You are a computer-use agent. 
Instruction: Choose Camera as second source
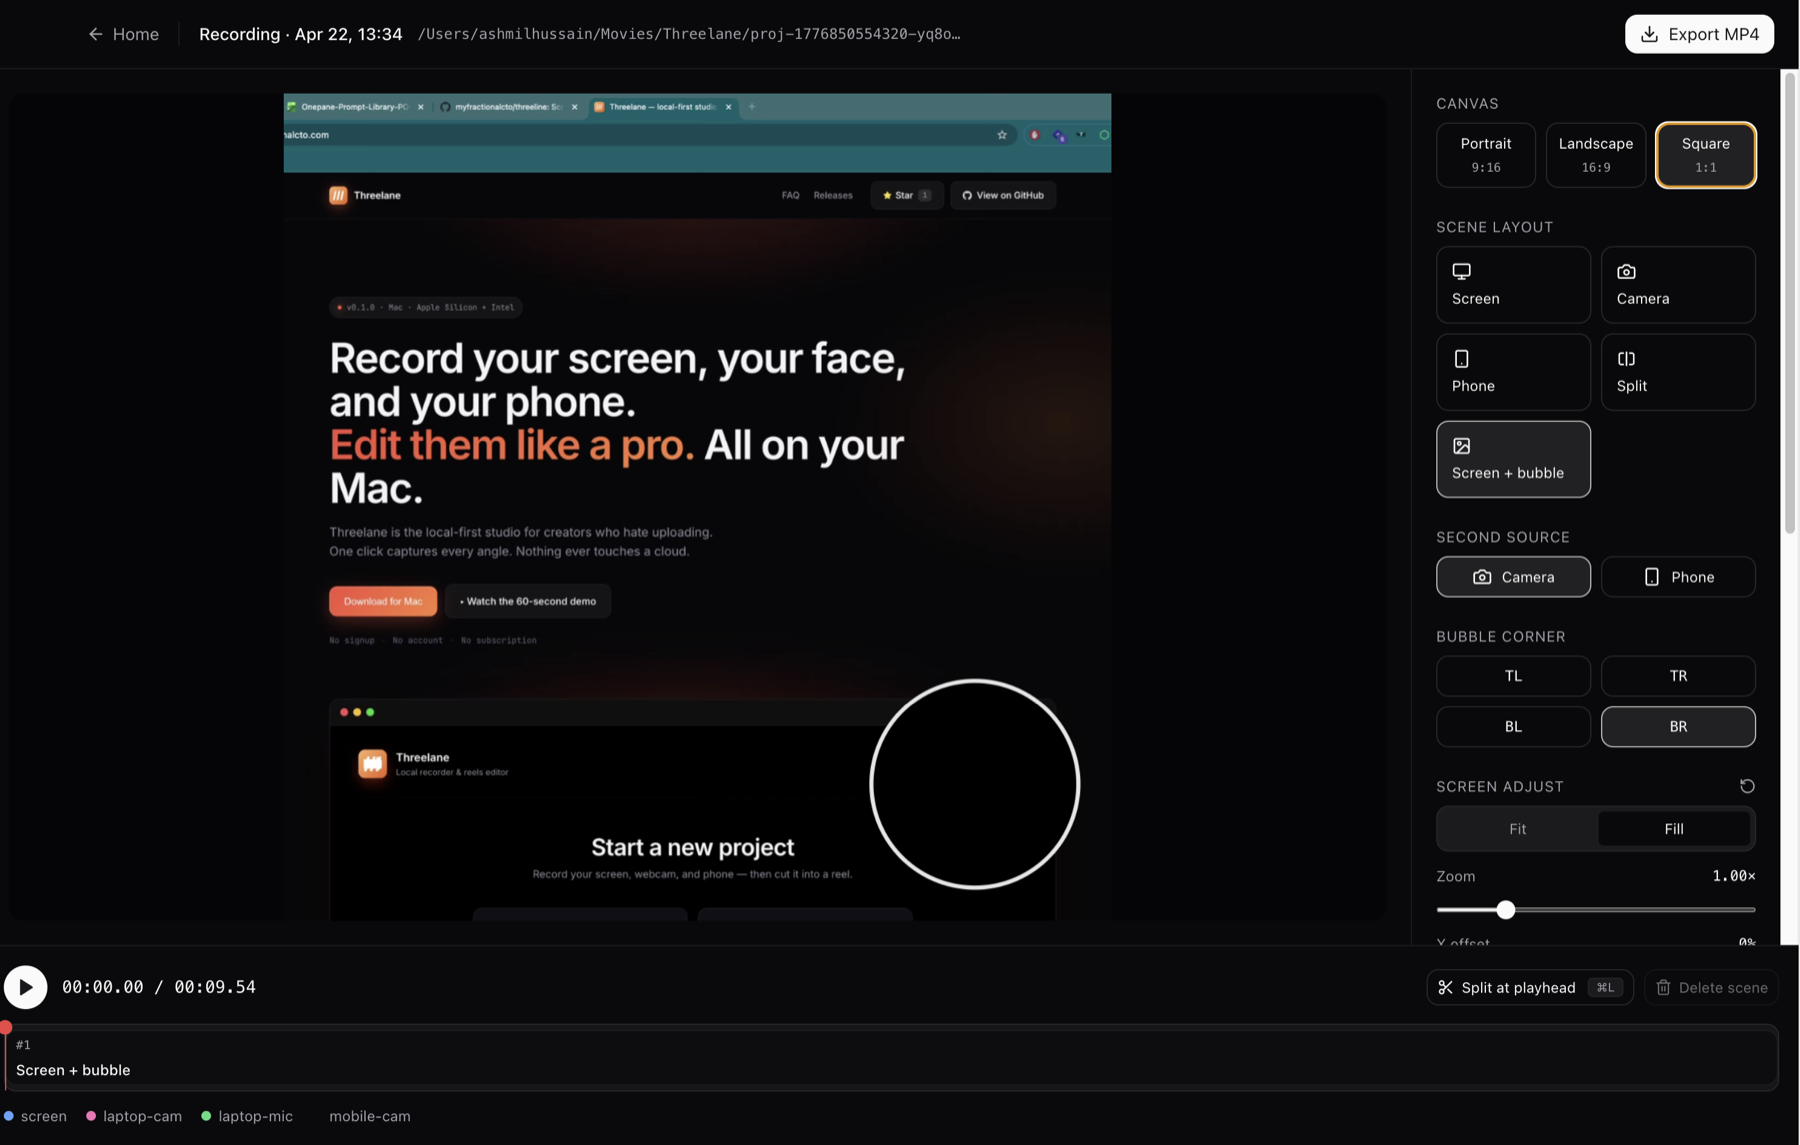coord(1512,577)
